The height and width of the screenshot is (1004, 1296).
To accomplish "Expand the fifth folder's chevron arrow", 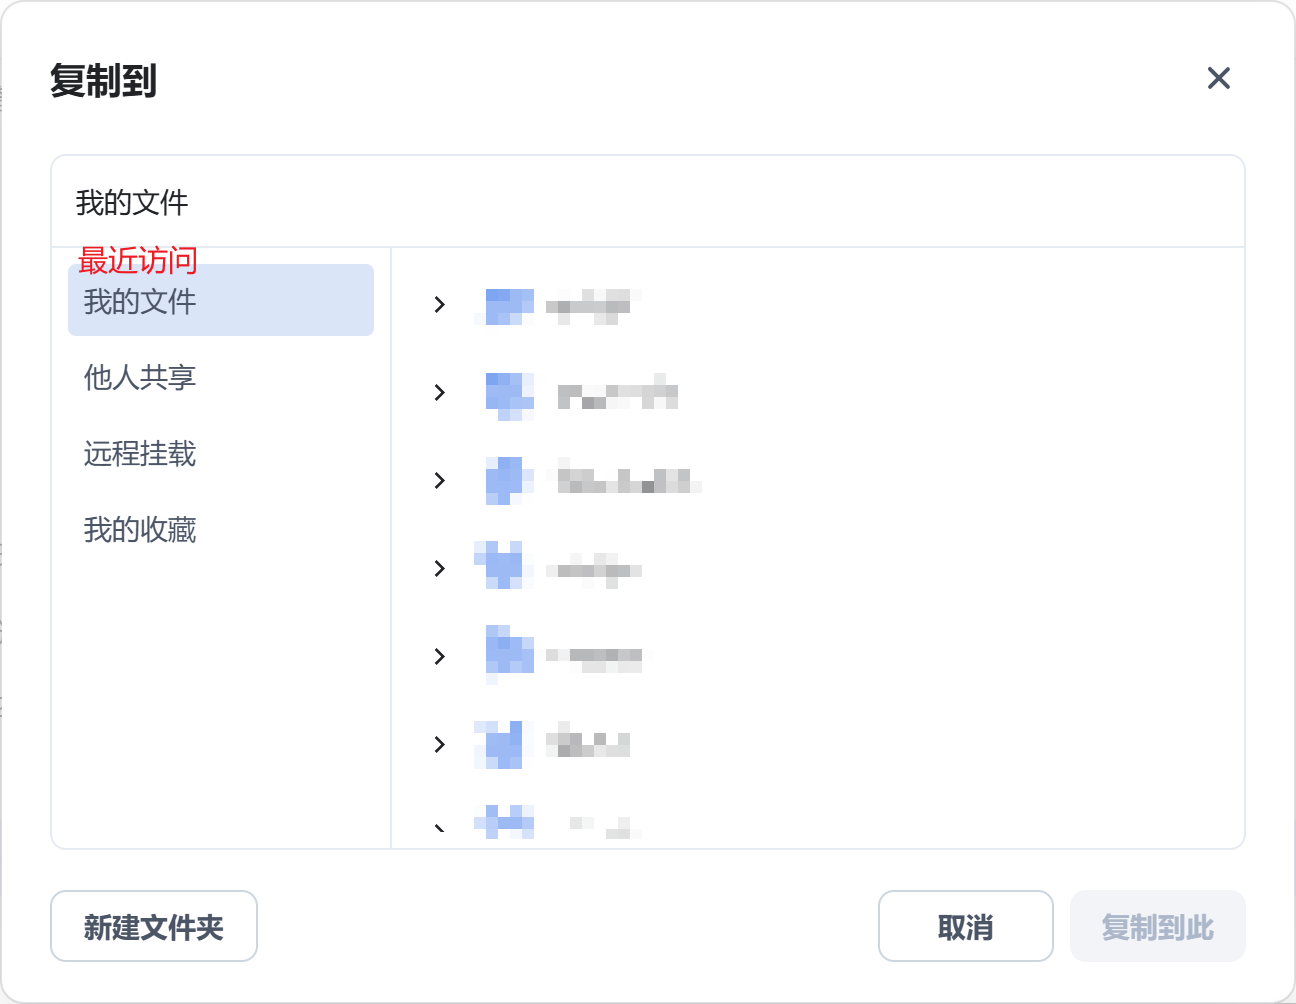I will coord(439,657).
